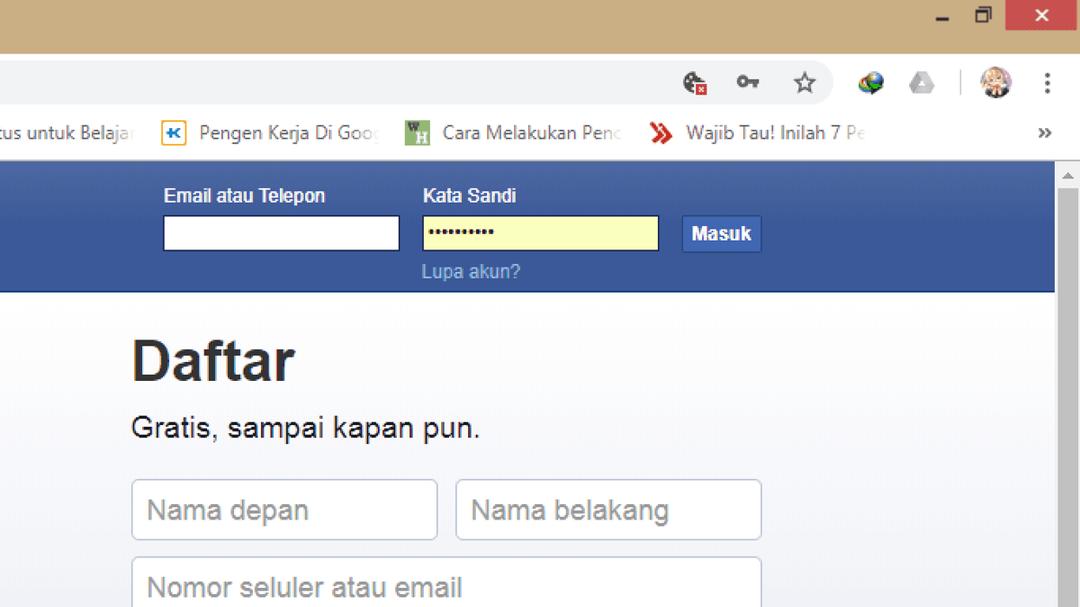This screenshot has height=607, width=1080.
Task: Open the 'Lupa akun?' link
Action: coord(470,271)
